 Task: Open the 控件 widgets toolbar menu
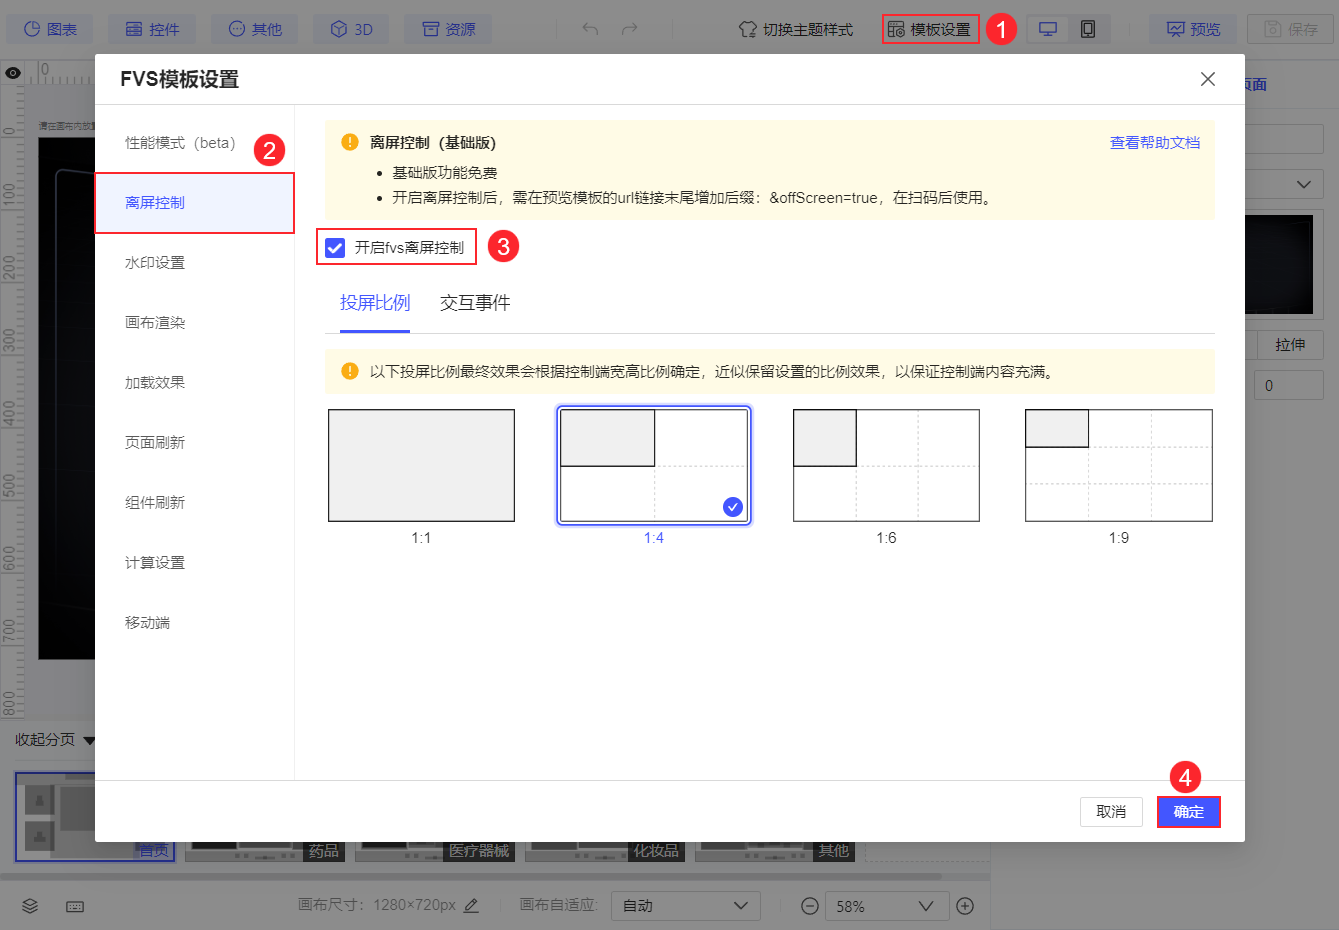[x=152, y=29]
